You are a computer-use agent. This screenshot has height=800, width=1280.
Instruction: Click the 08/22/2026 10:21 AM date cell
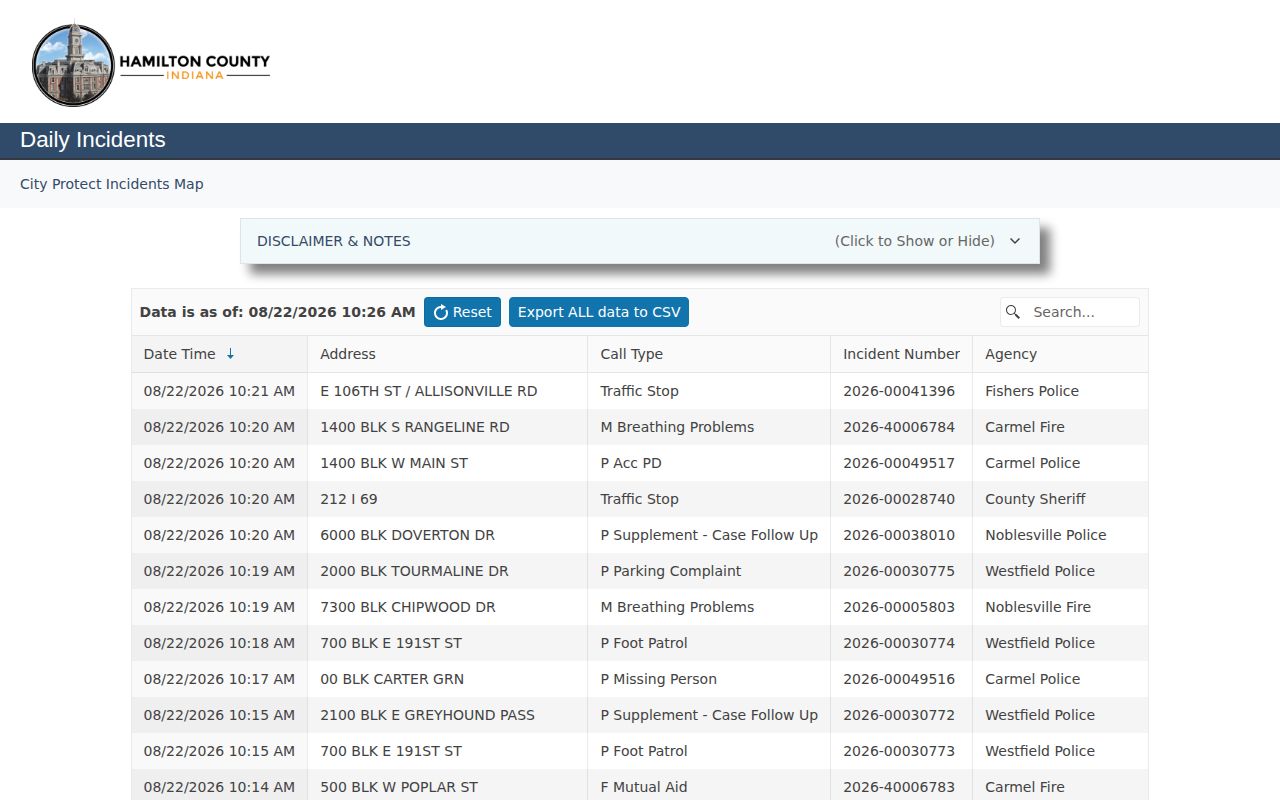219,391
